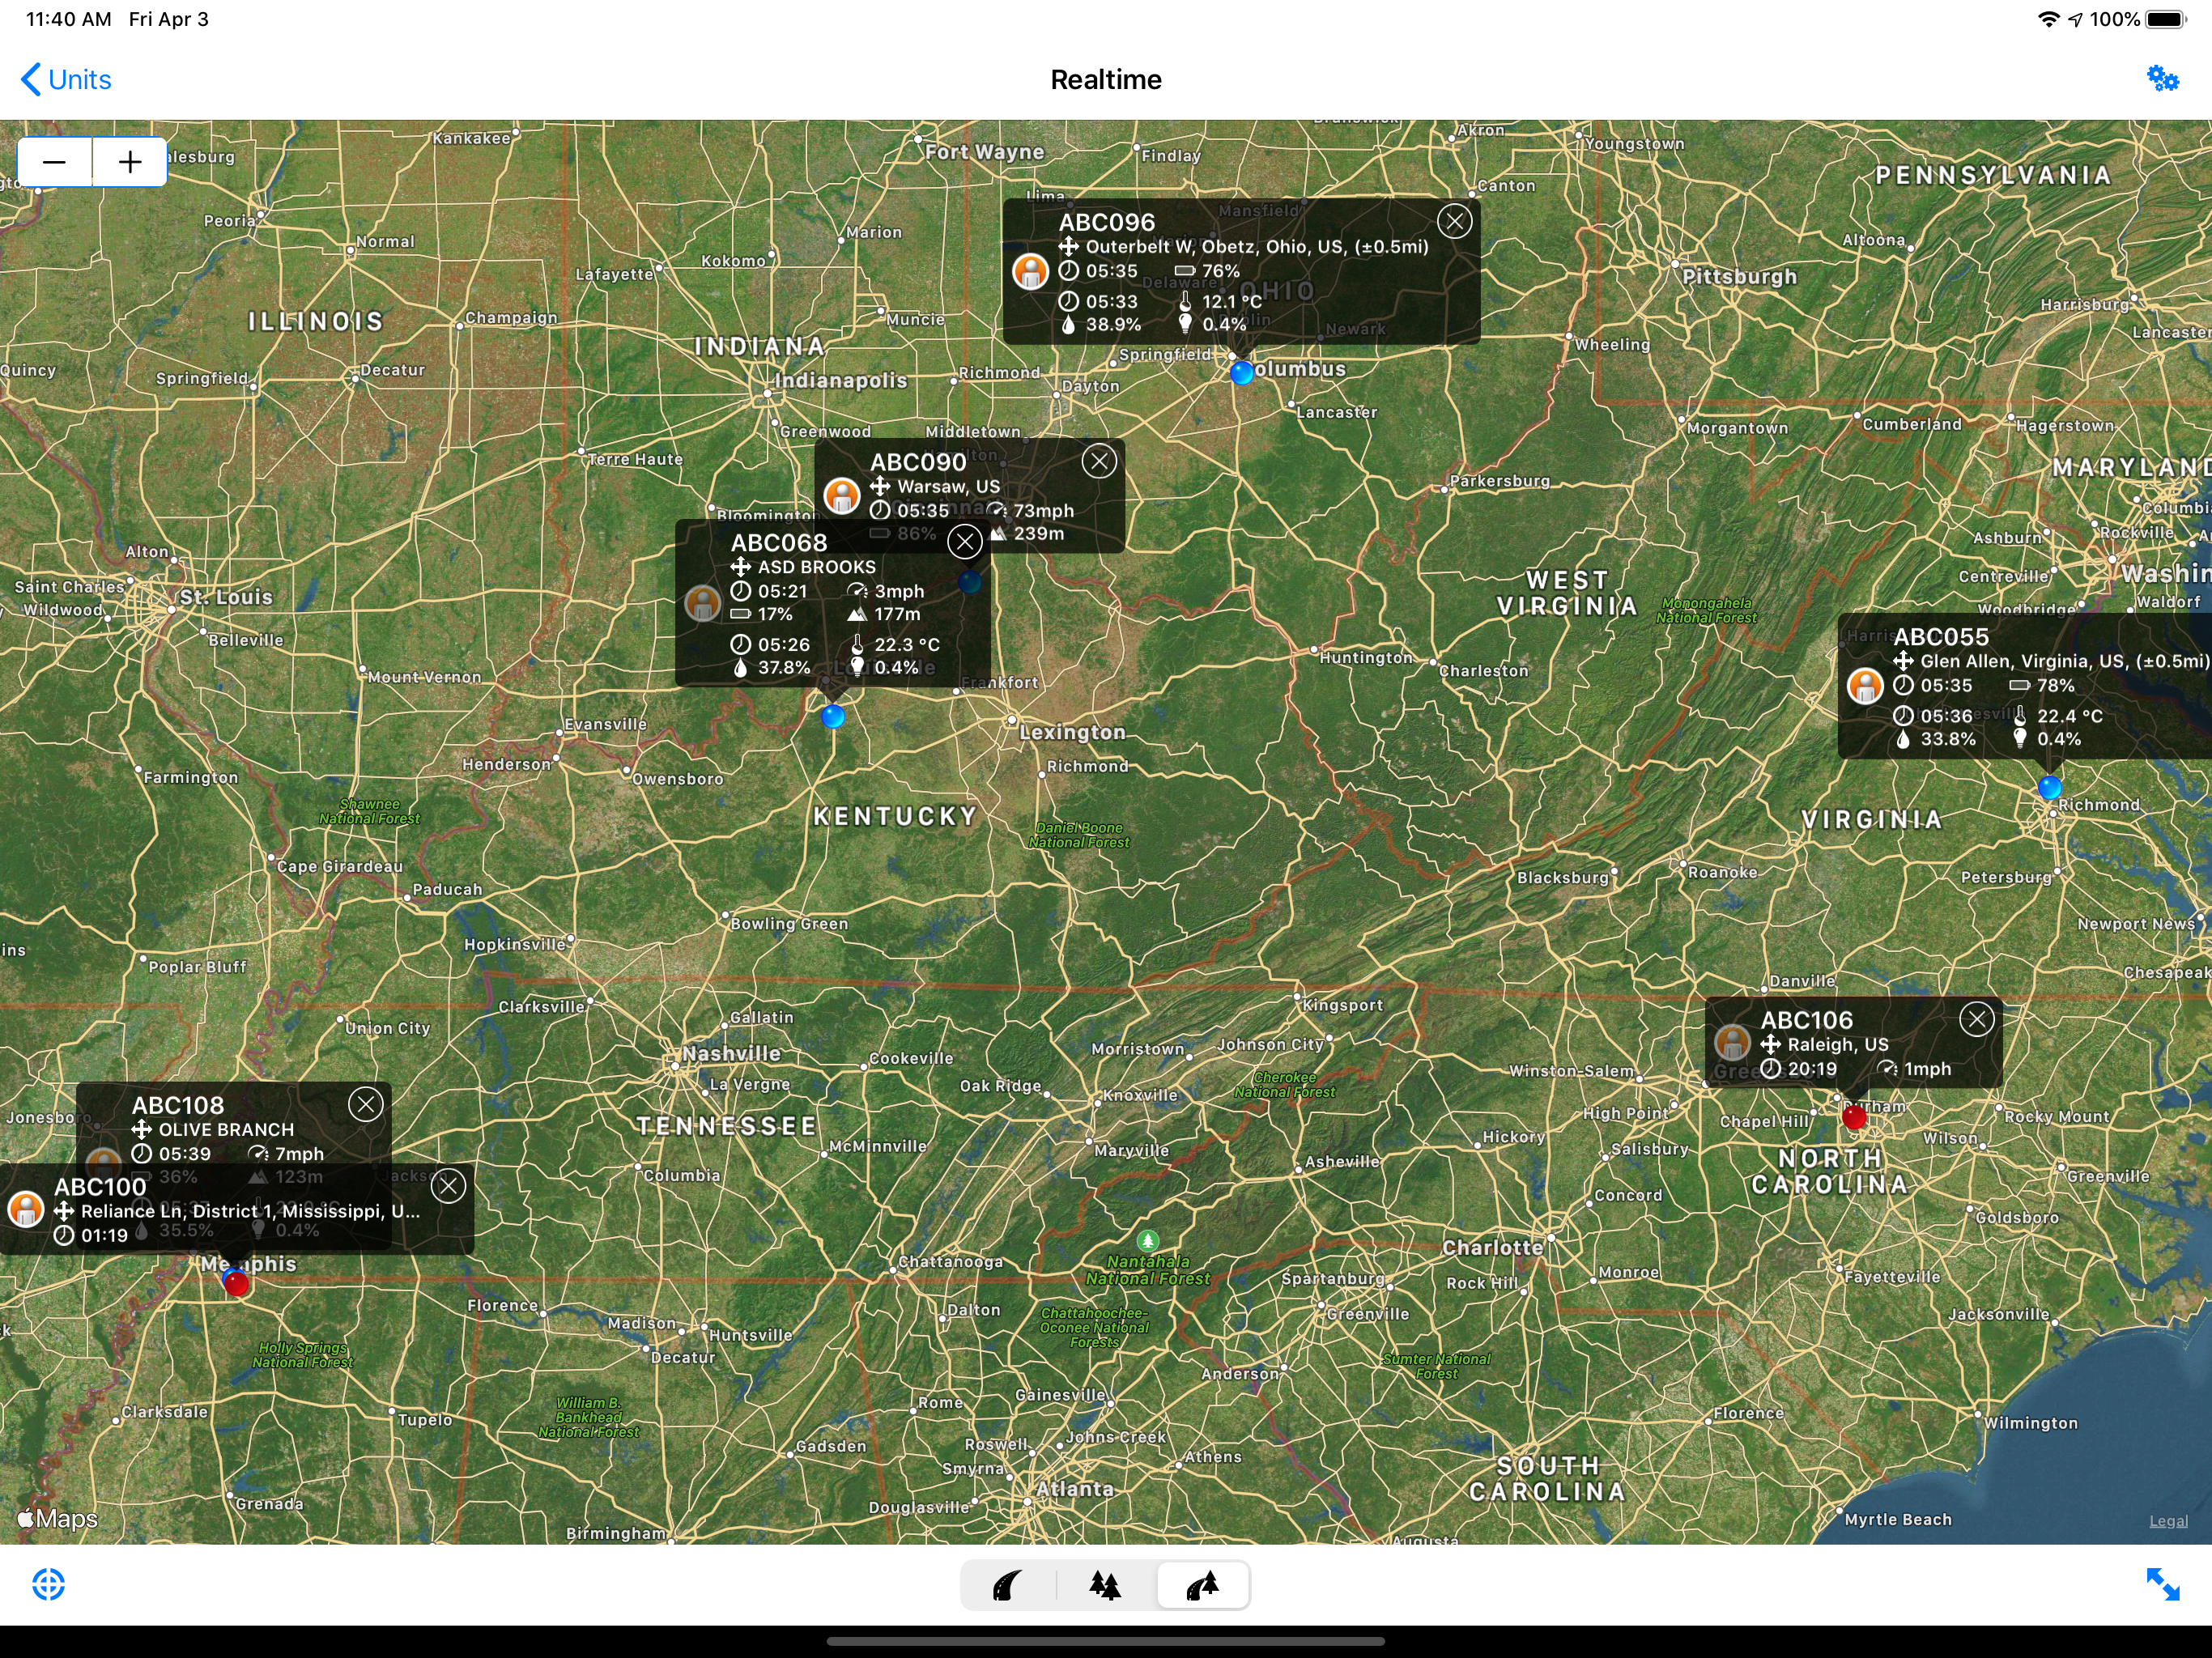This screenshot has width=2212, height=1658.
Task: Tap 'OLIVE BRANCH' location text
Action: point(226,1130)
